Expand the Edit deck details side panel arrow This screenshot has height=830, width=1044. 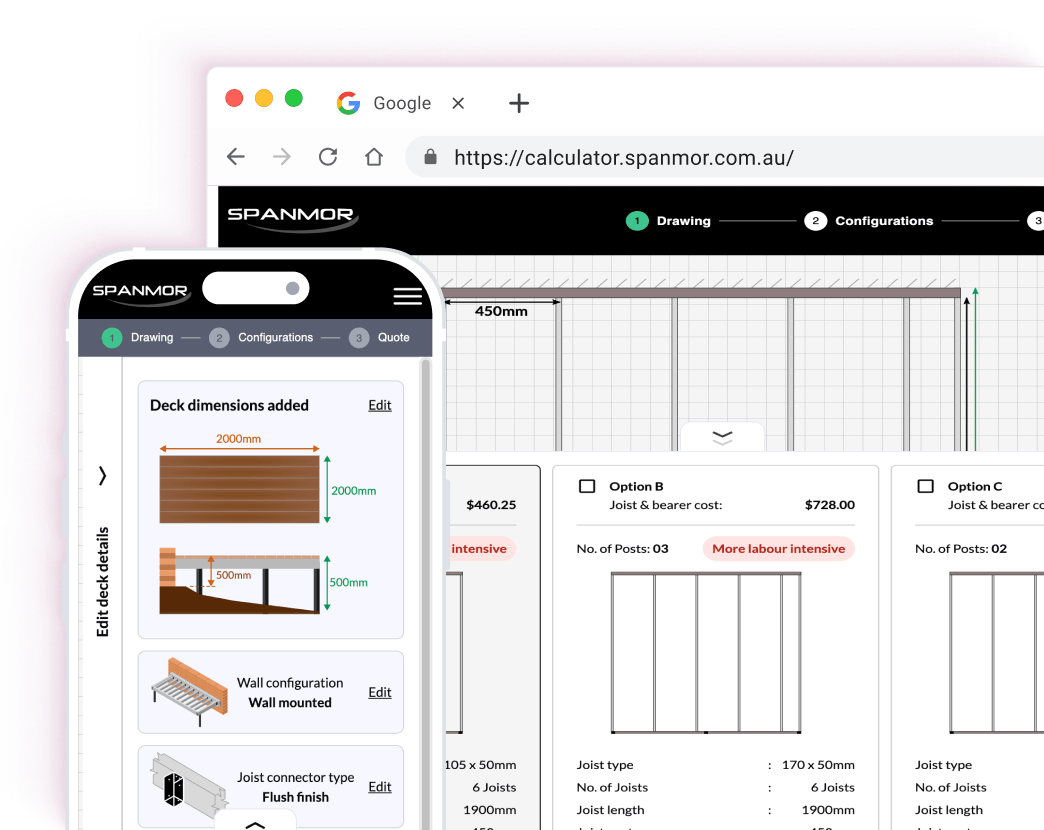[102, 475]
